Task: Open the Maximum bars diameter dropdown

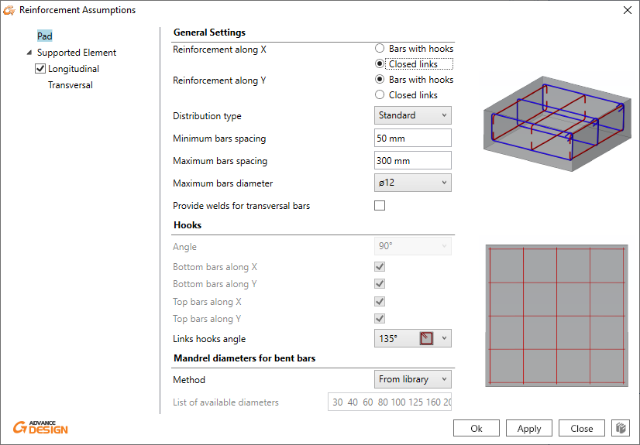Action: [414, 183]
